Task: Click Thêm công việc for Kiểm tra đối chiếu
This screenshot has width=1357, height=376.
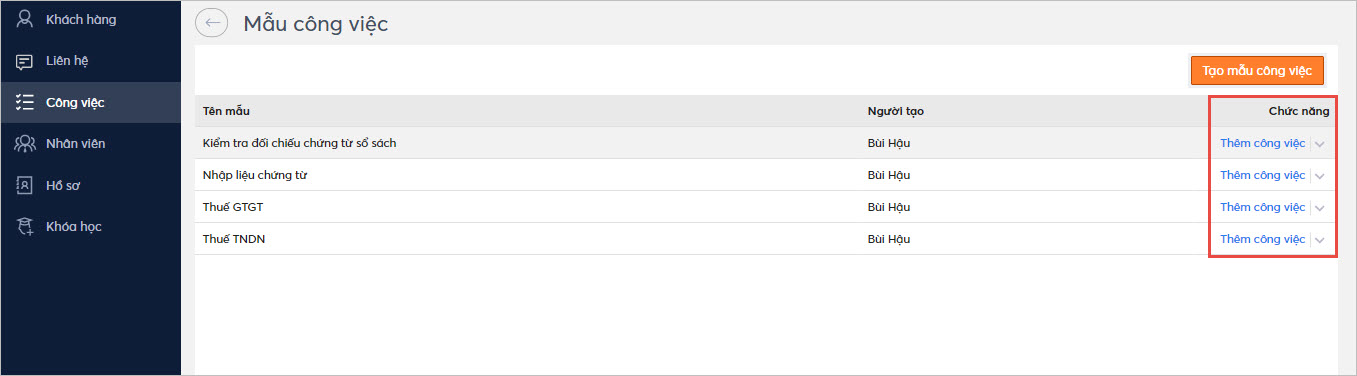Action: tap(1262, 143)
